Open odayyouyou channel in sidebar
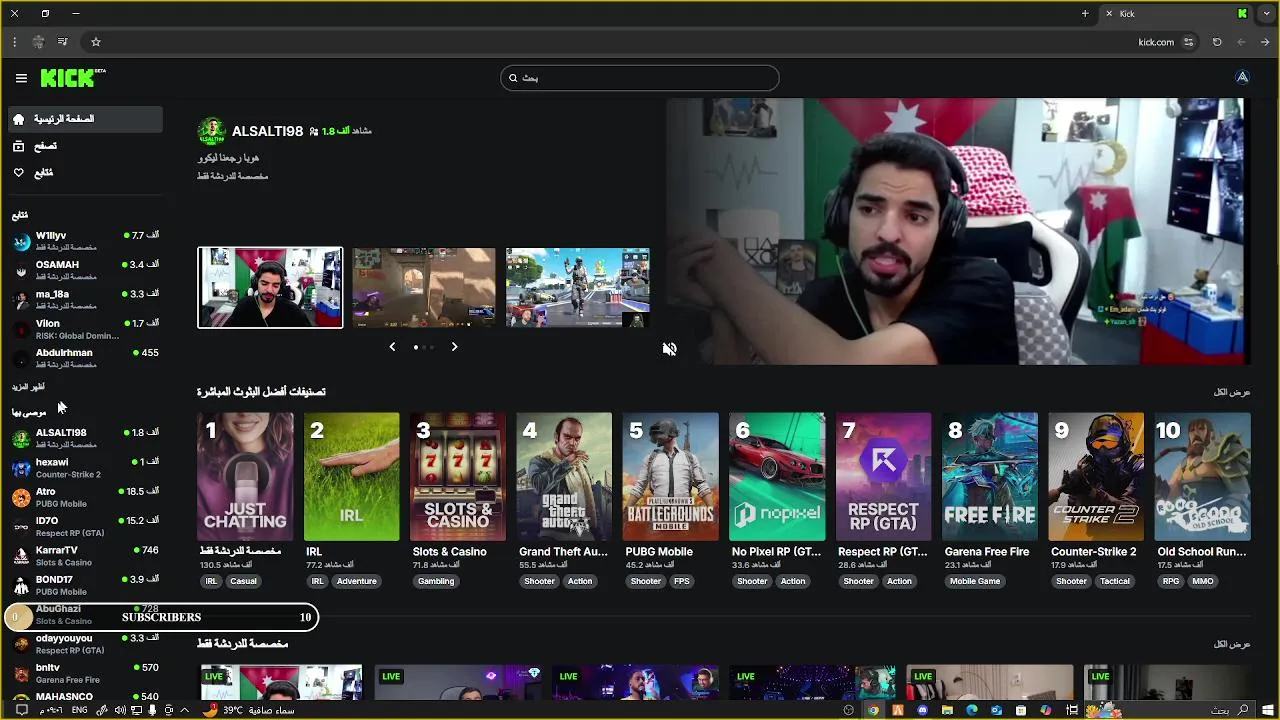Image resolution: width=1280 pixels, height=720 pixels. [x=84, y=644]
